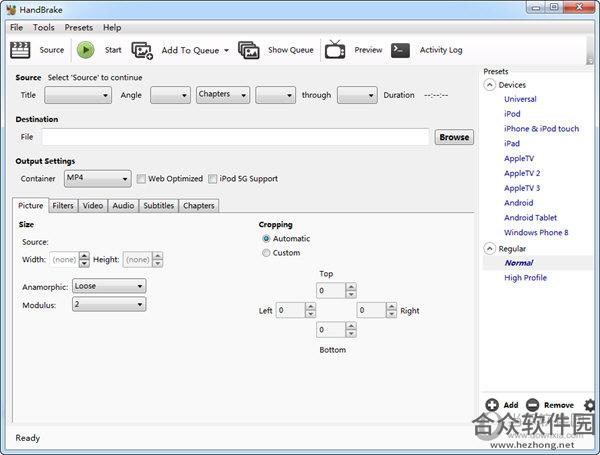Viewport: 600px width, 455px height.
Task: Click the Right crop stepper arrows
Action: point(391,310)
